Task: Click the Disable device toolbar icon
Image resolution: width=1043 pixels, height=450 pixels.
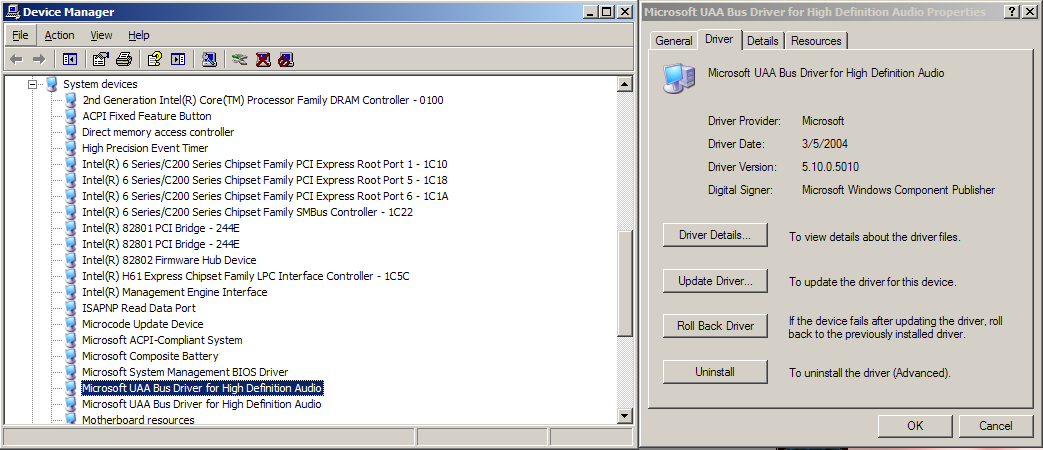Action: 286,60
